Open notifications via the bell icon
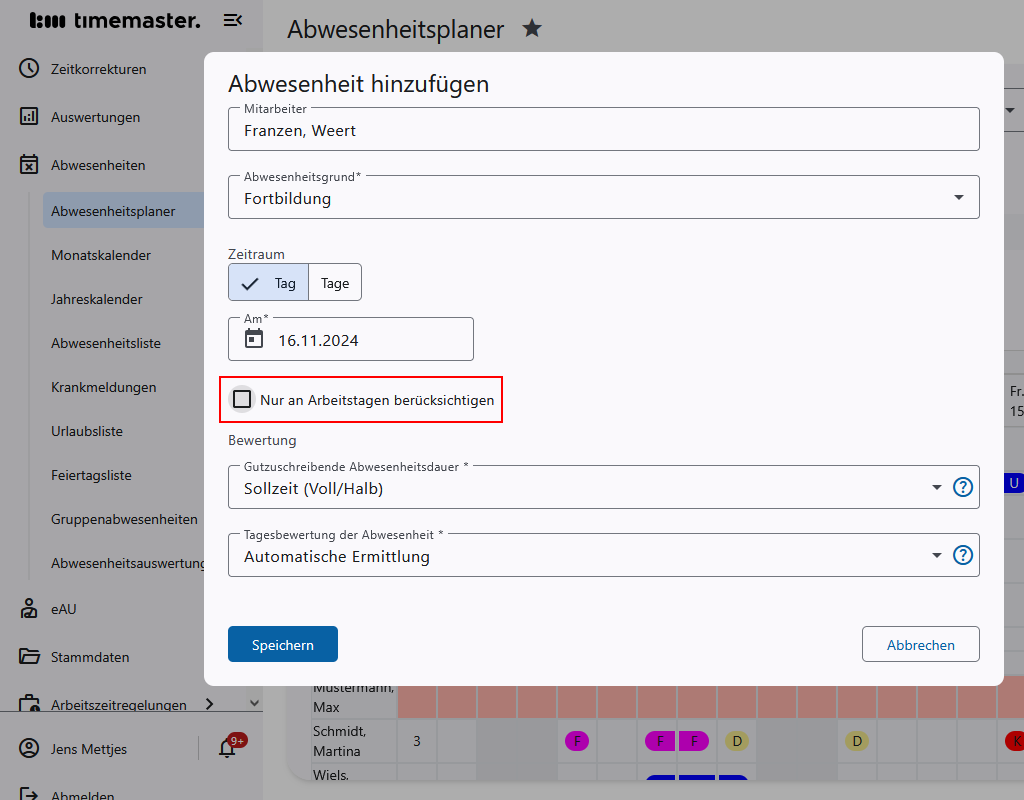The image size is (1024, 800). click(x=228, y=748)
